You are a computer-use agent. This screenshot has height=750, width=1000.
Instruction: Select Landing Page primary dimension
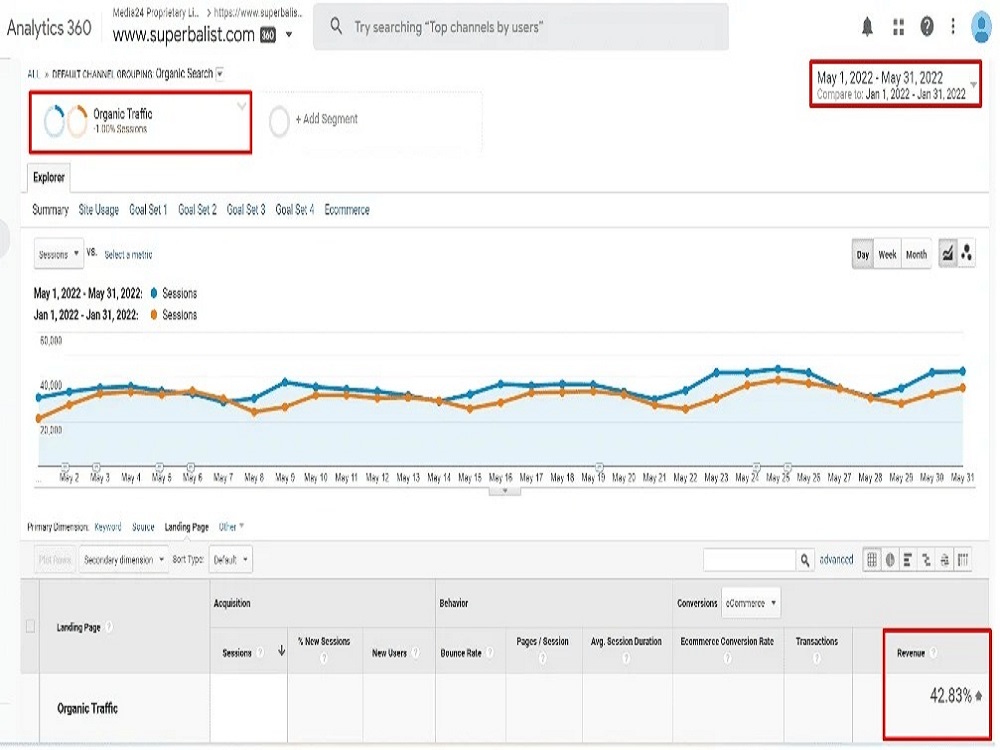pyautogui.click(x=186, y=527)
